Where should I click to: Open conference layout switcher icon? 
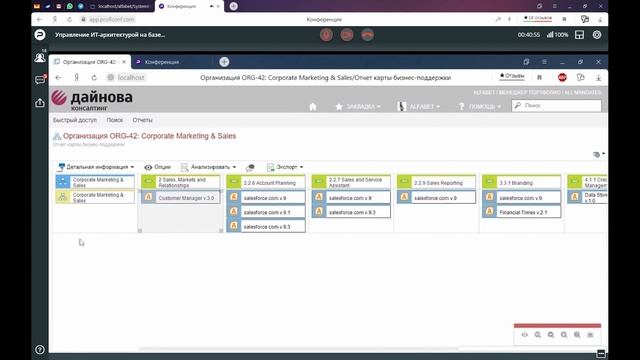(x=579, y=35)
